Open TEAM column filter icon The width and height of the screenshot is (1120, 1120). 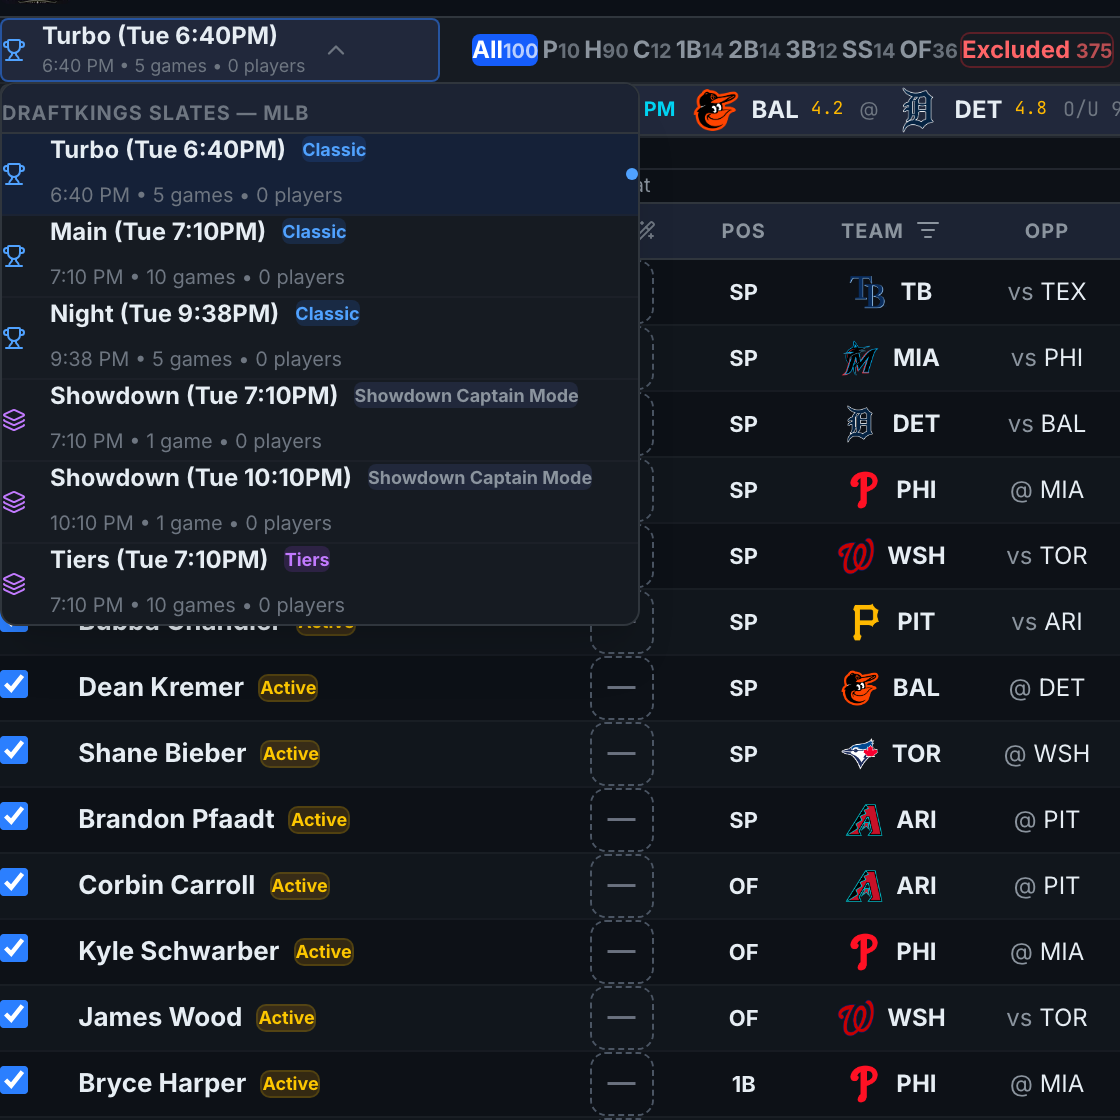click(928, 231)
